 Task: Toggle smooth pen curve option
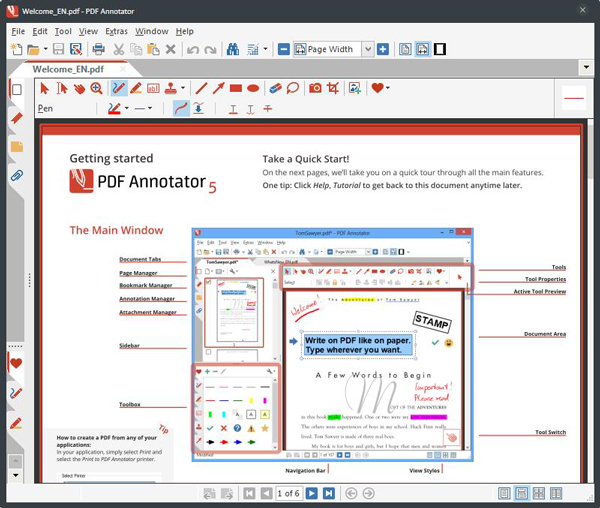tap(181, 109)
